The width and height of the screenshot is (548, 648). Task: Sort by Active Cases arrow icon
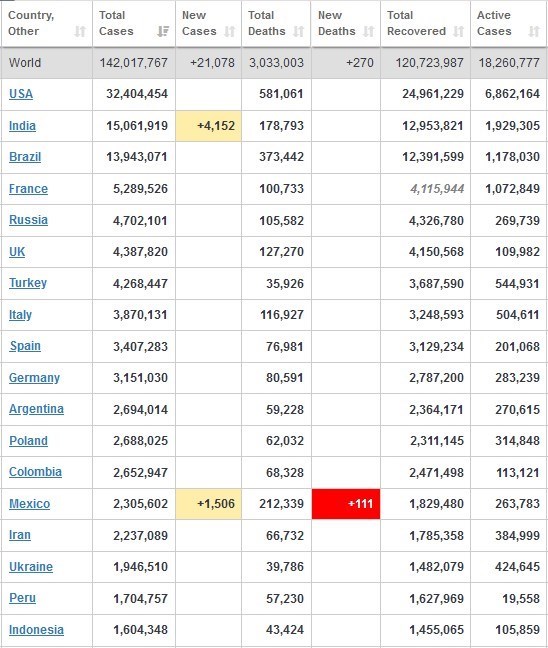click(534, 31)
